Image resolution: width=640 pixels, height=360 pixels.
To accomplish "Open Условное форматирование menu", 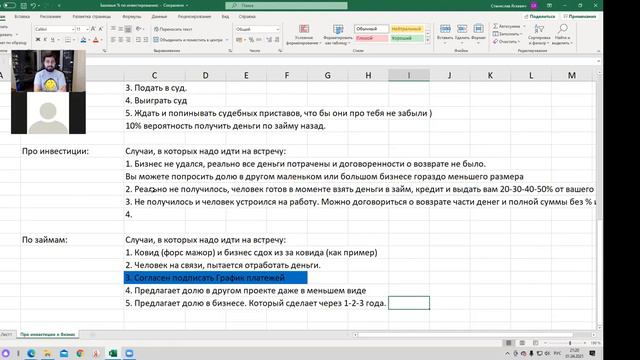I will [x=304, y=34].
